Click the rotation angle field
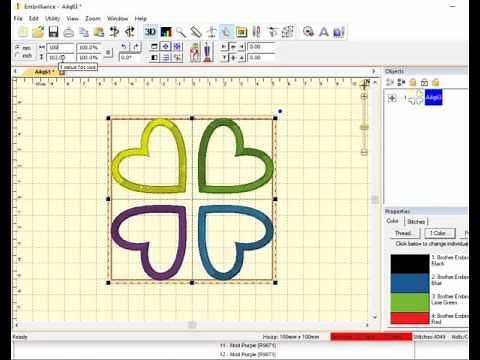 130,57
